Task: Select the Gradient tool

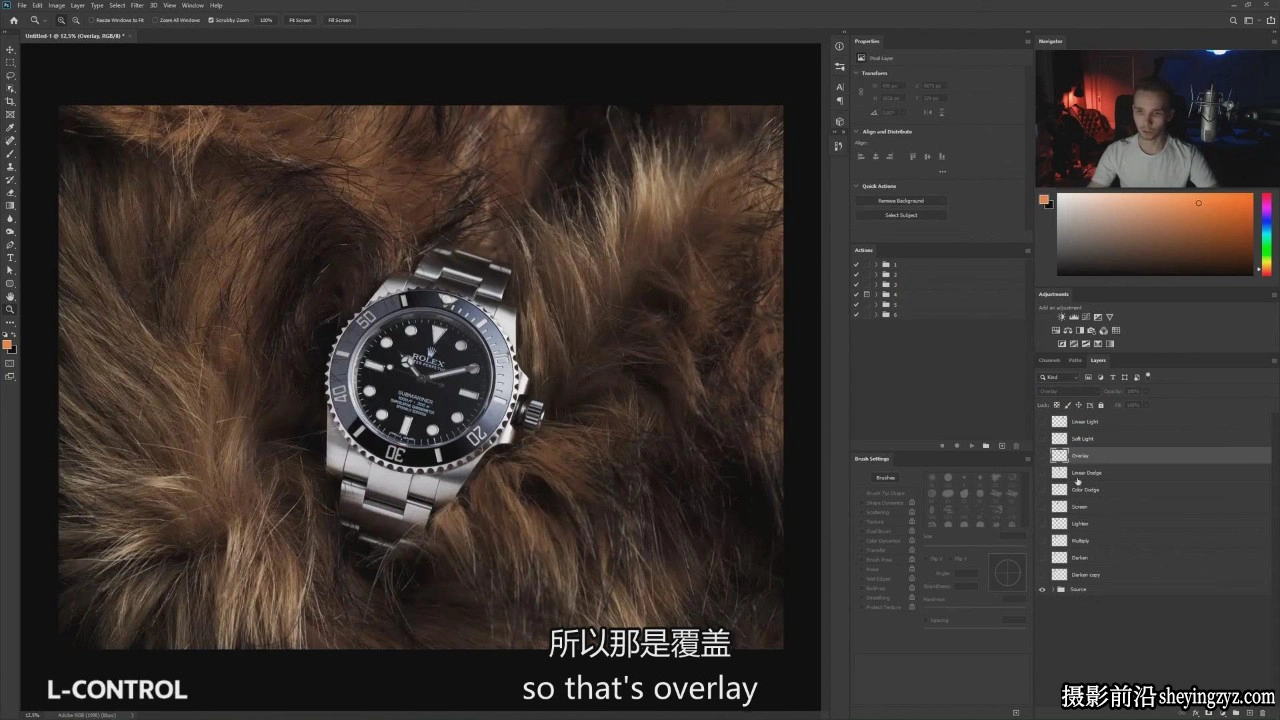Action: click(x=10, y=205)
